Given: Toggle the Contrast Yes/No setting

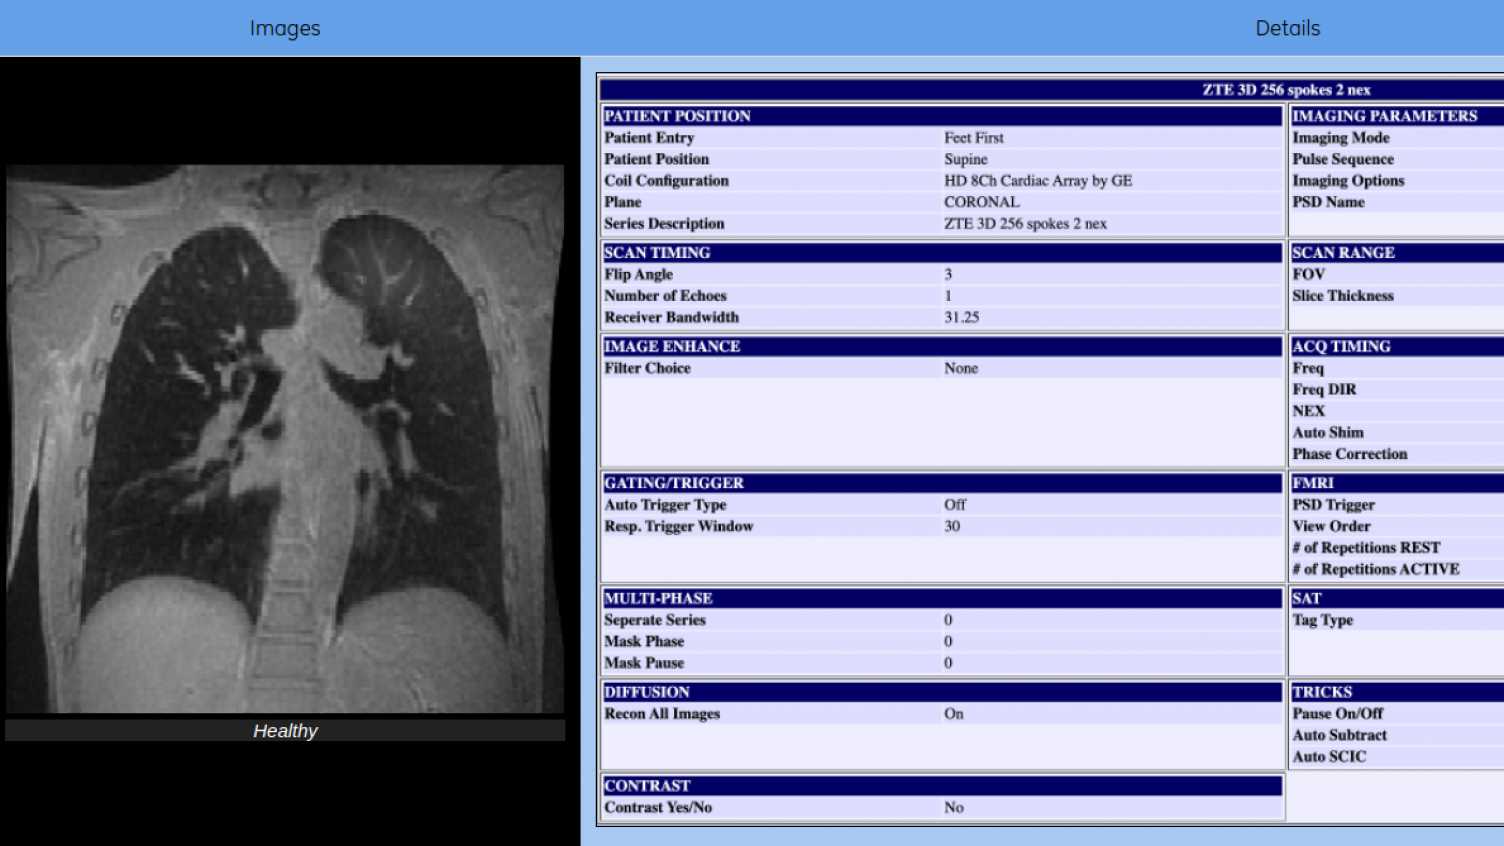Looking at the screenshot, I should coord(951,807).
